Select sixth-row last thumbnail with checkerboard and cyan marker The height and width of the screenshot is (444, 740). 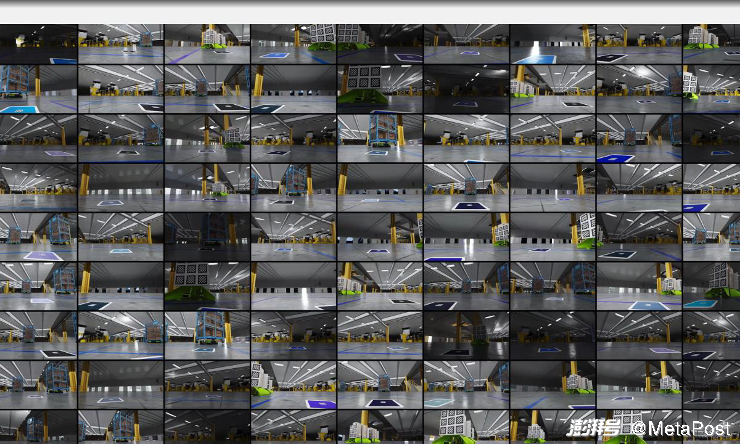711,286
